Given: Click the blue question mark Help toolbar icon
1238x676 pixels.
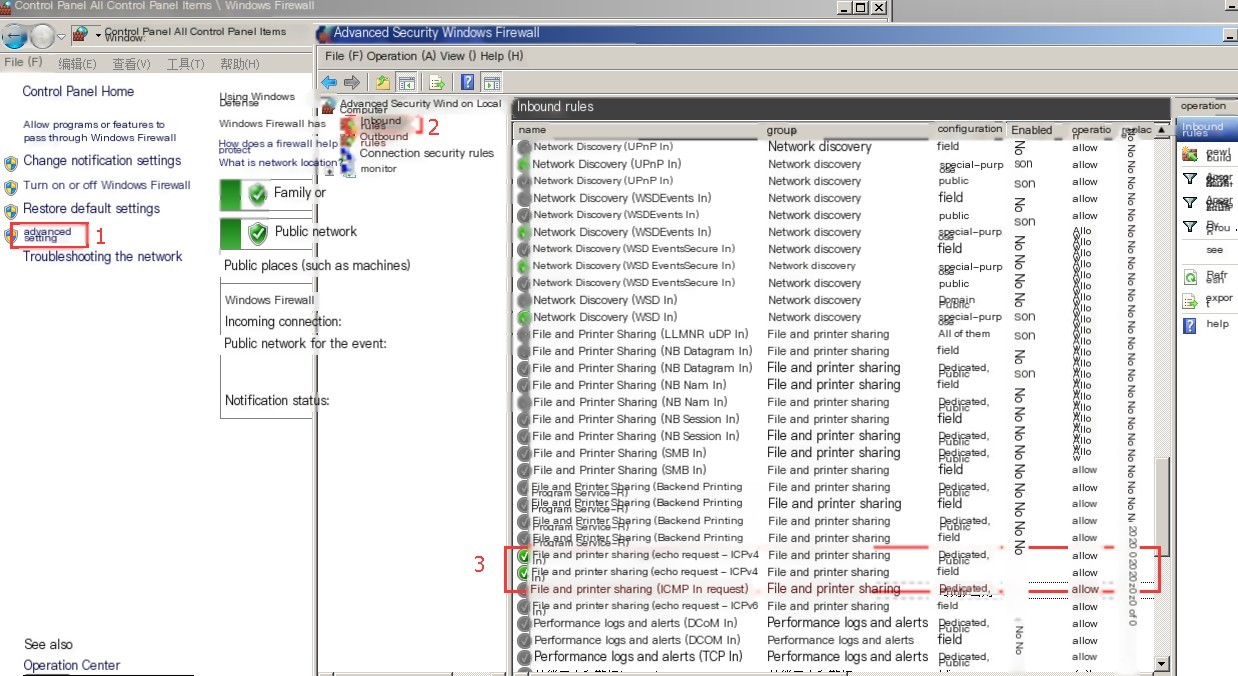Looking at the screenshot, I should click(467, 82).
